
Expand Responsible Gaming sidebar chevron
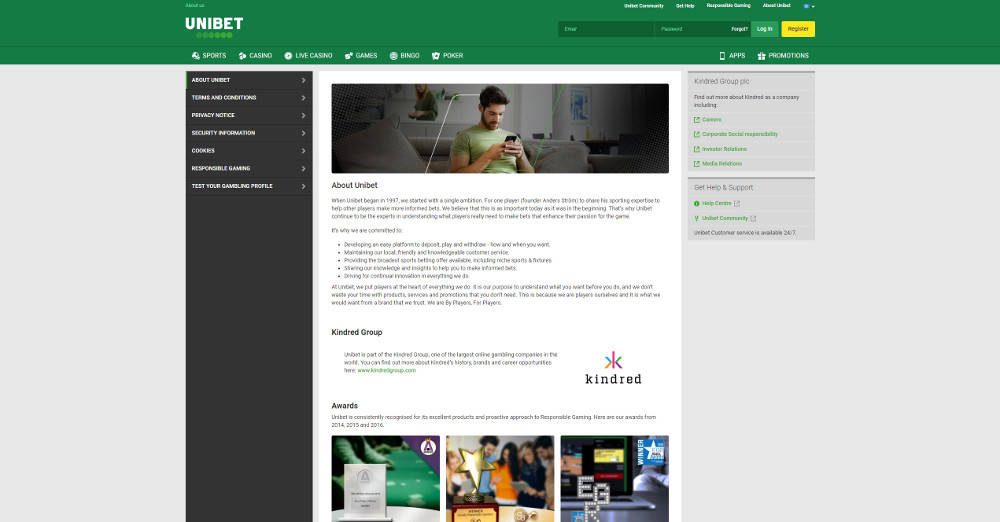(x=303, y=168)
